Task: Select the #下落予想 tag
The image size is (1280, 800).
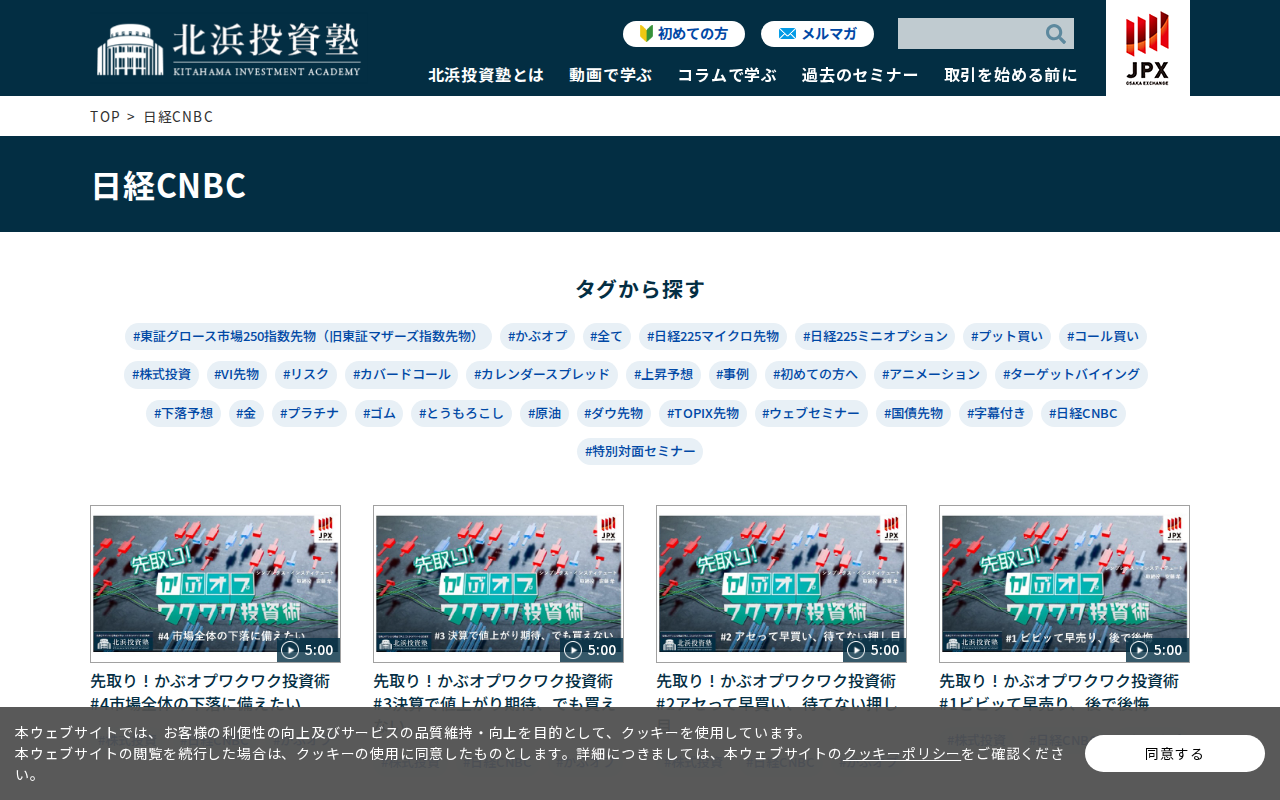Action: pyautogui.click(x=183, y=414)
